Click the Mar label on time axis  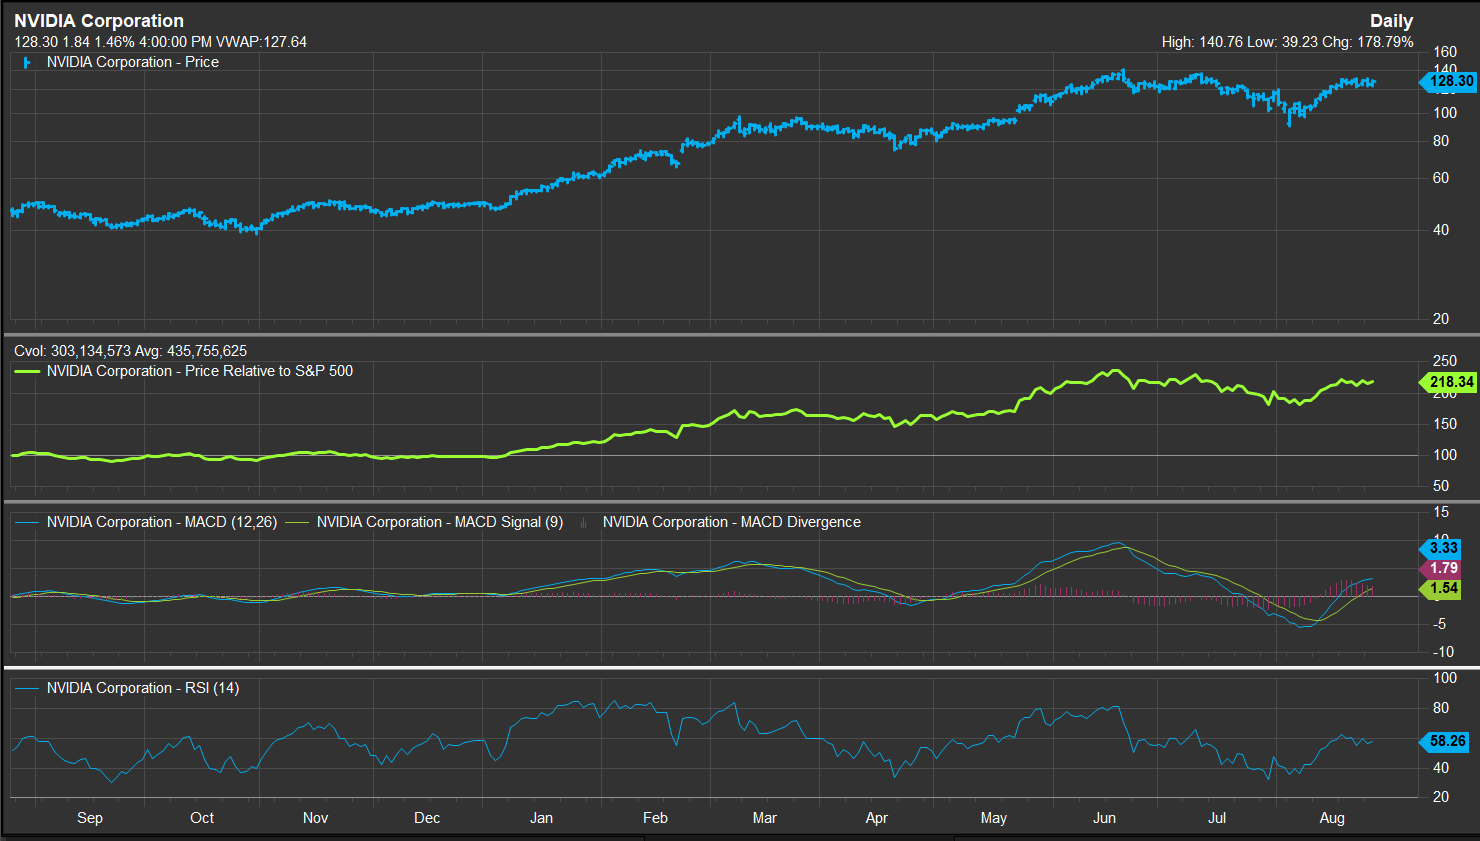[x=764, y=818]
